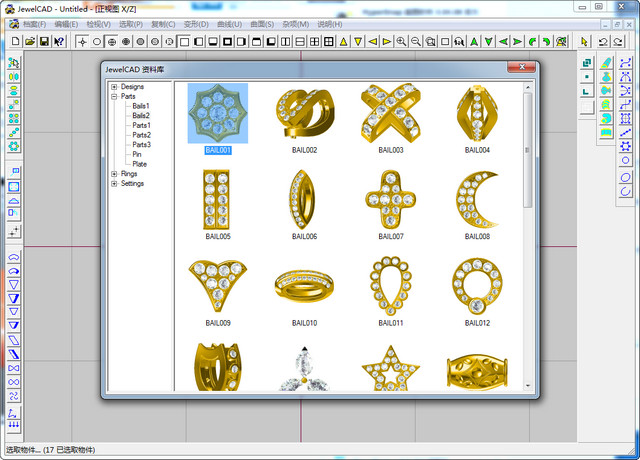640x460 pixels.
Task: Click the Zoom In magnifier icon
Action: 401,41
